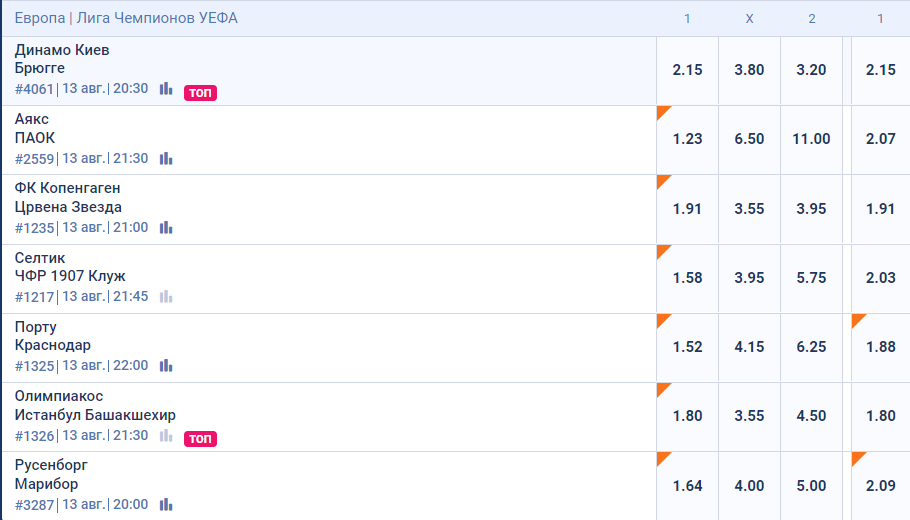
Task: Open statistics icon for Порту – Краснодар
Action: pyautogui.click(x=166, y=366)
